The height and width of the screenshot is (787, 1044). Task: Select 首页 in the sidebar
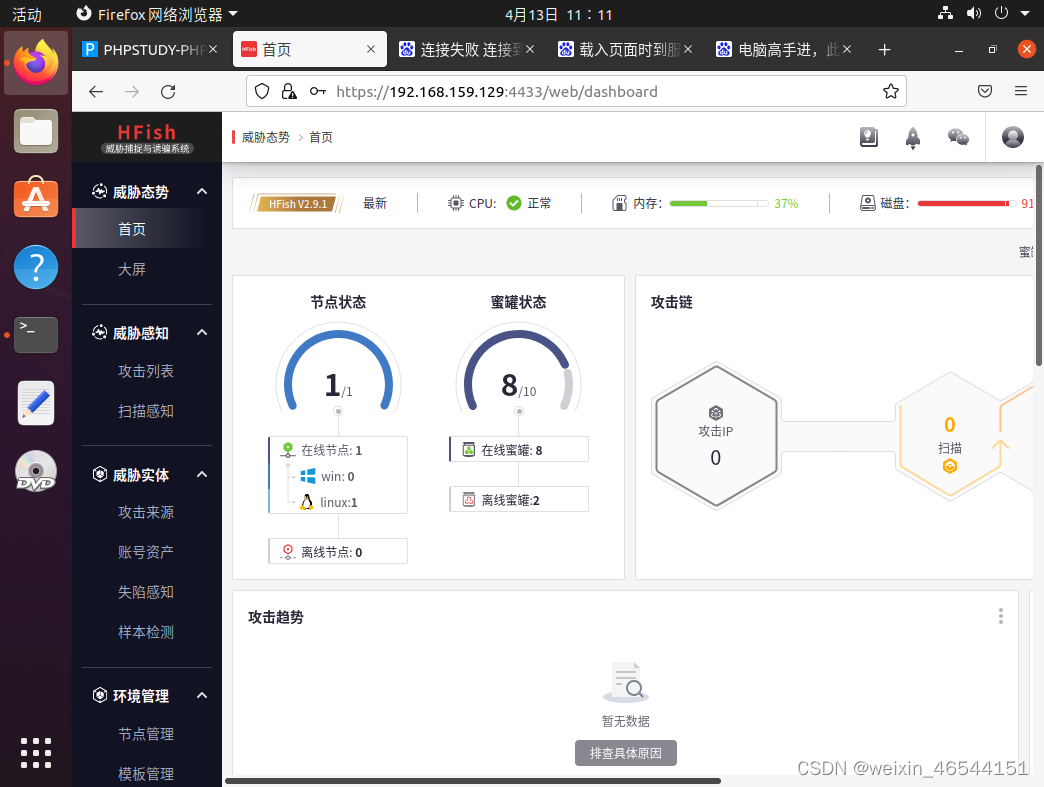tap(132, 229)
